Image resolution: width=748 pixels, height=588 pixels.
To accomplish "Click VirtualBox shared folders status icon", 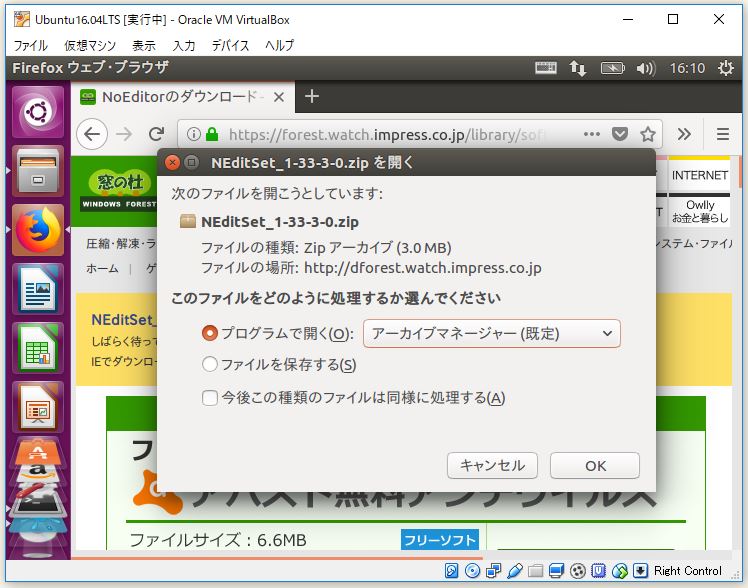I will (x=535, y=571).
